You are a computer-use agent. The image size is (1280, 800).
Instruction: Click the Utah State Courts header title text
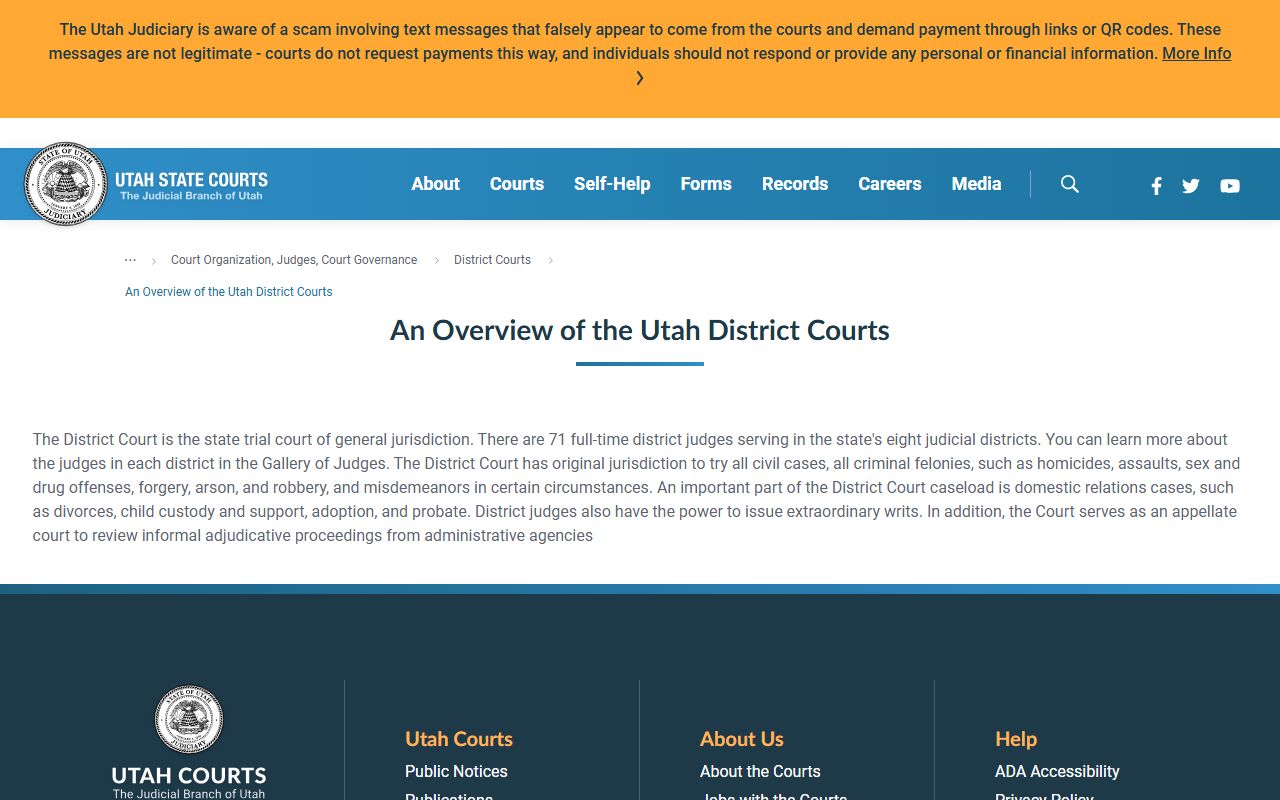[191, 180]
